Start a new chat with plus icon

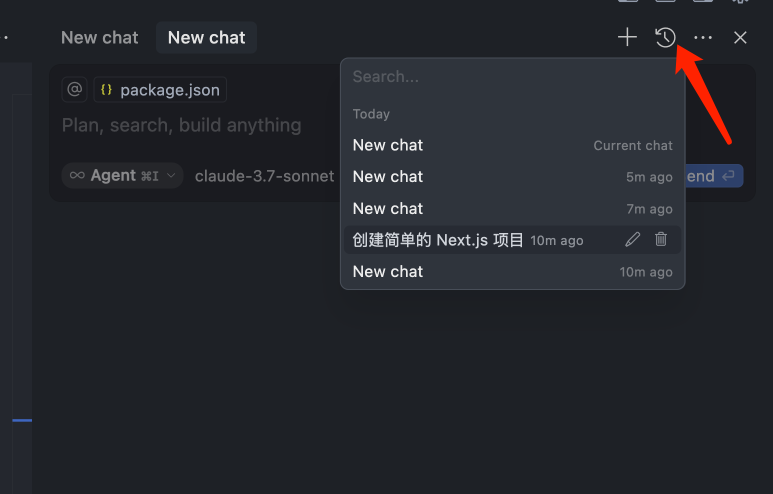(x=627, y=38)
